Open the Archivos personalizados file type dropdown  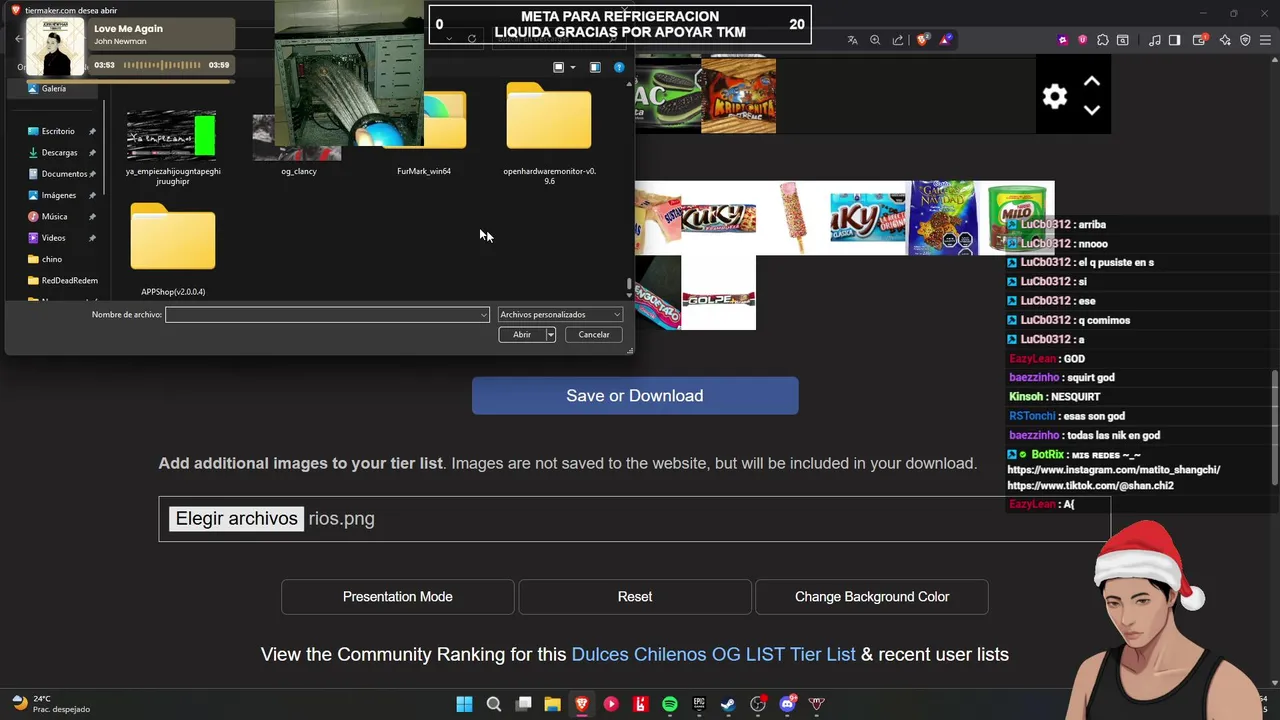[560, 315]
